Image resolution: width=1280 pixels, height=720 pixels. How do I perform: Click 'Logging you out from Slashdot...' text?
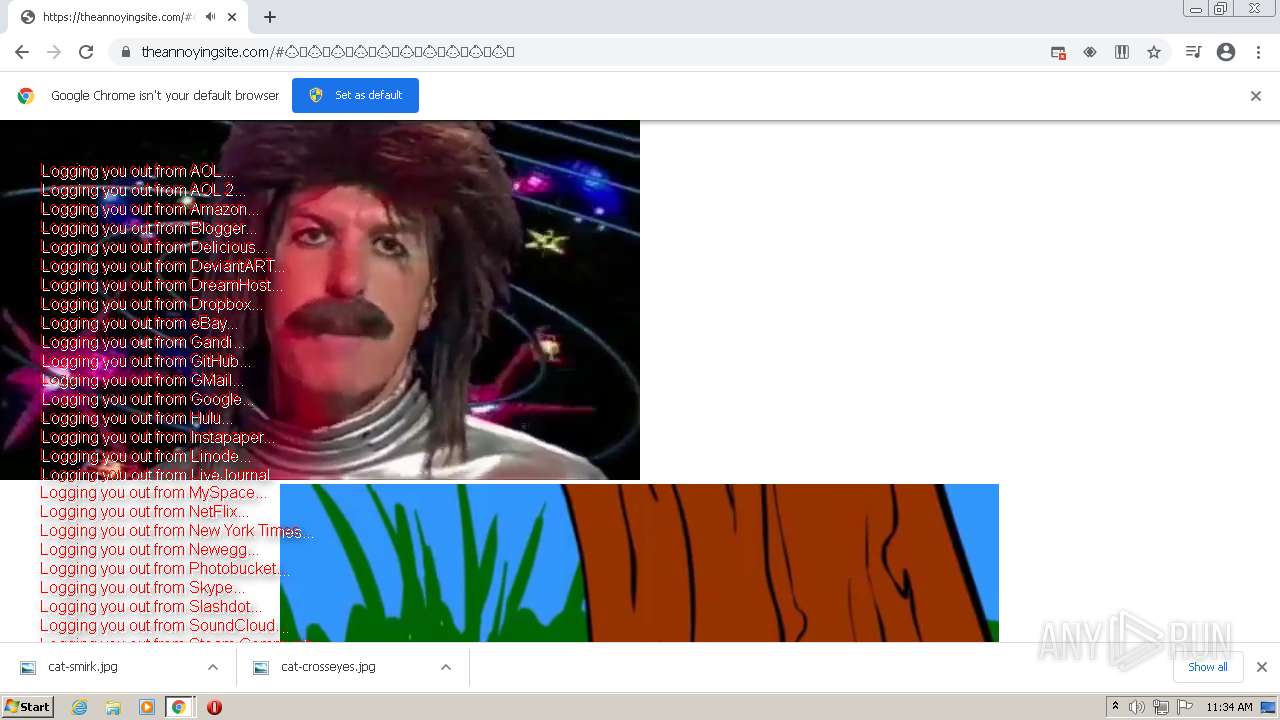coord(151,606)
